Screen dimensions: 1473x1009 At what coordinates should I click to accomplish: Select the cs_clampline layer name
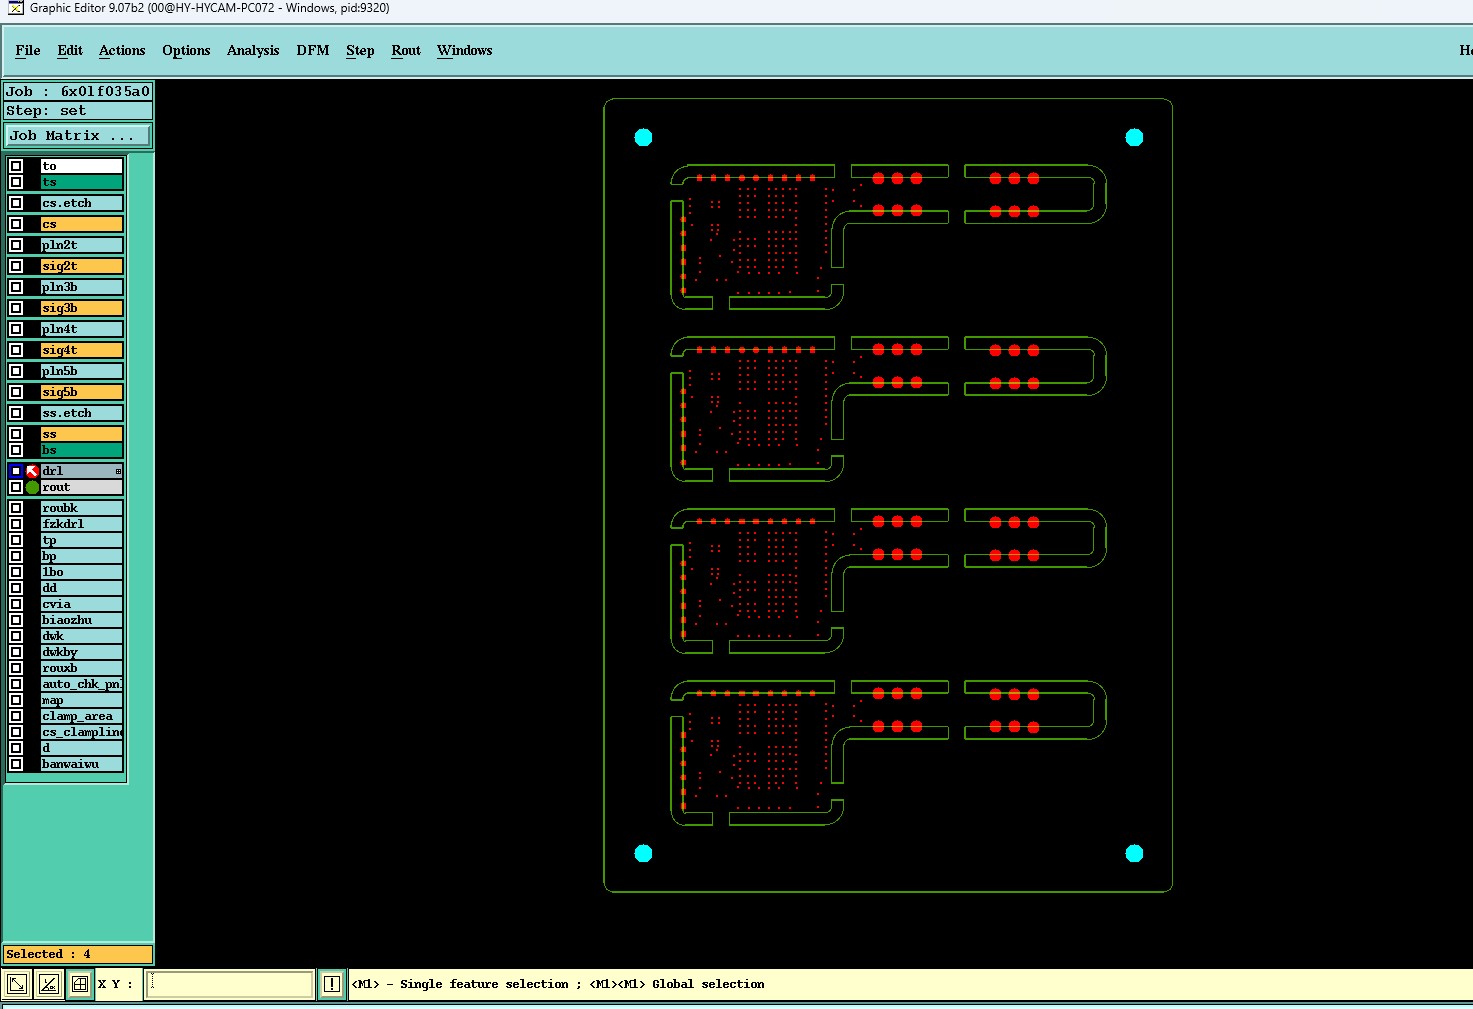coord(82,732)
